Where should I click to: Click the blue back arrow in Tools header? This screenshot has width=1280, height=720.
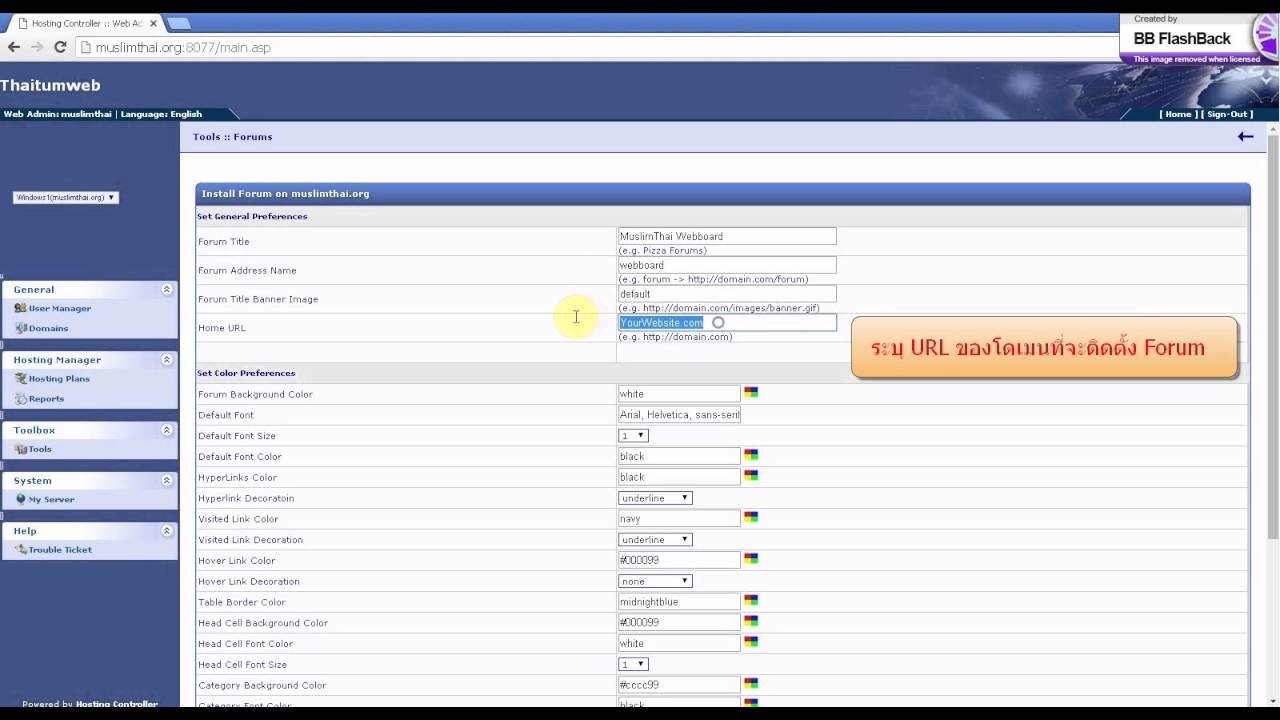click(1245, 136)
